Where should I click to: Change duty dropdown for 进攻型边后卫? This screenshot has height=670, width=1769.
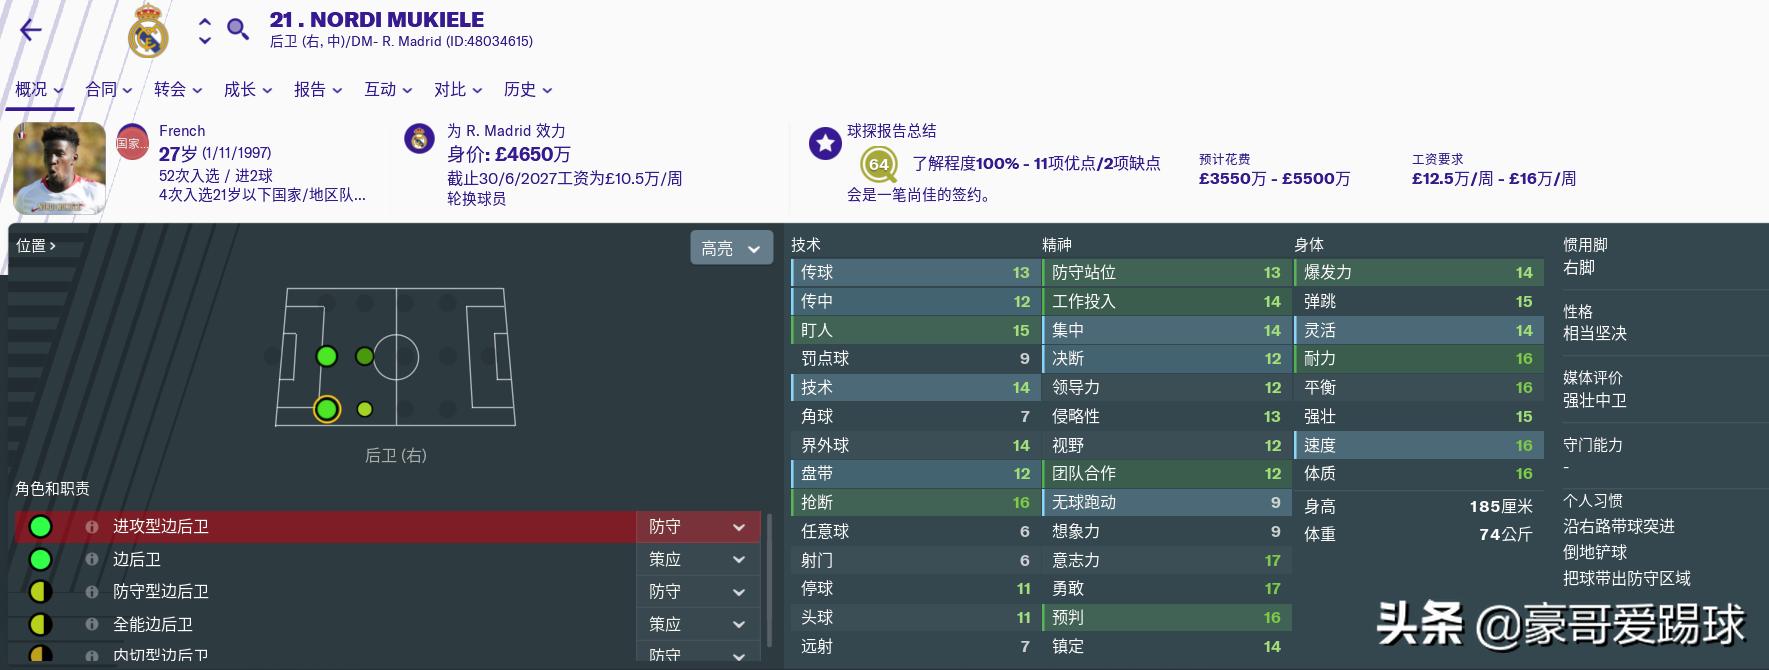tap(698, 526)
